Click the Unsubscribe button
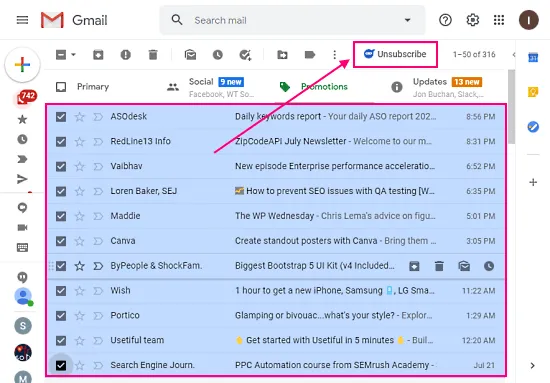Image resolution: width=550 pixels, height=383 pixels. [395, 54]
